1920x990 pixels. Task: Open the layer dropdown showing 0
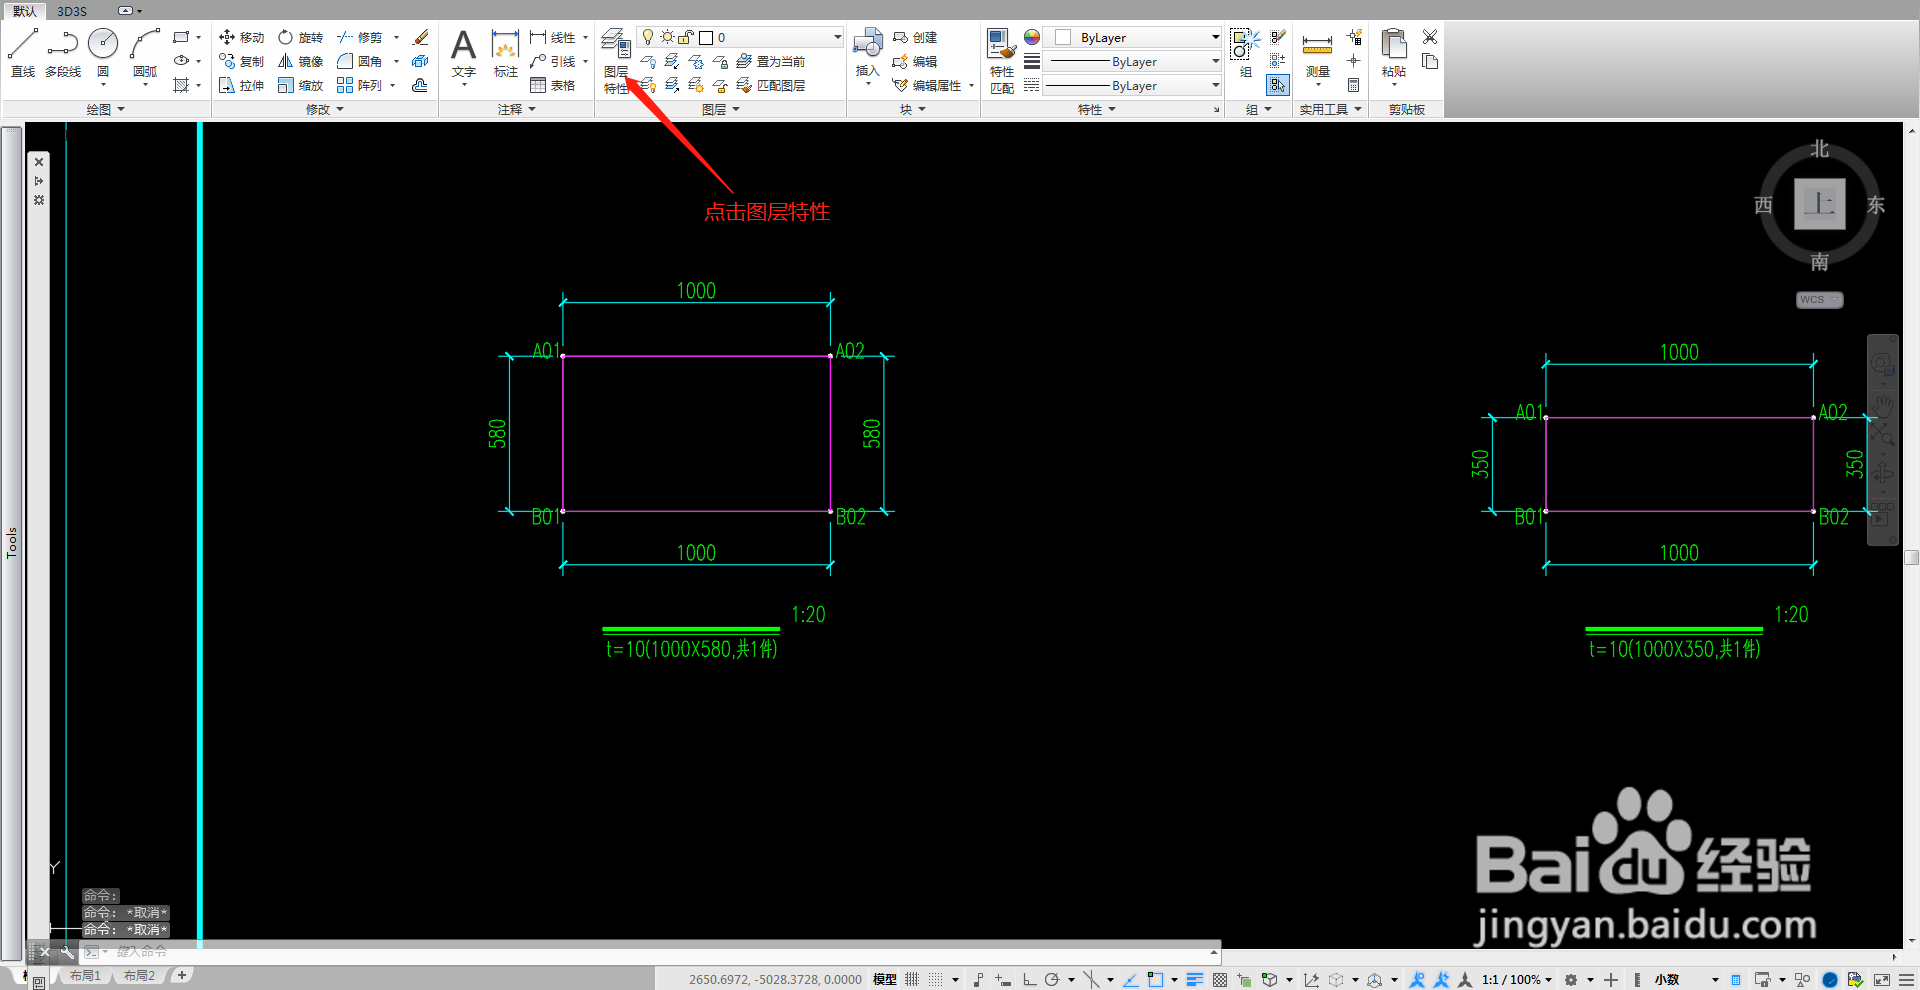(740, 37)
